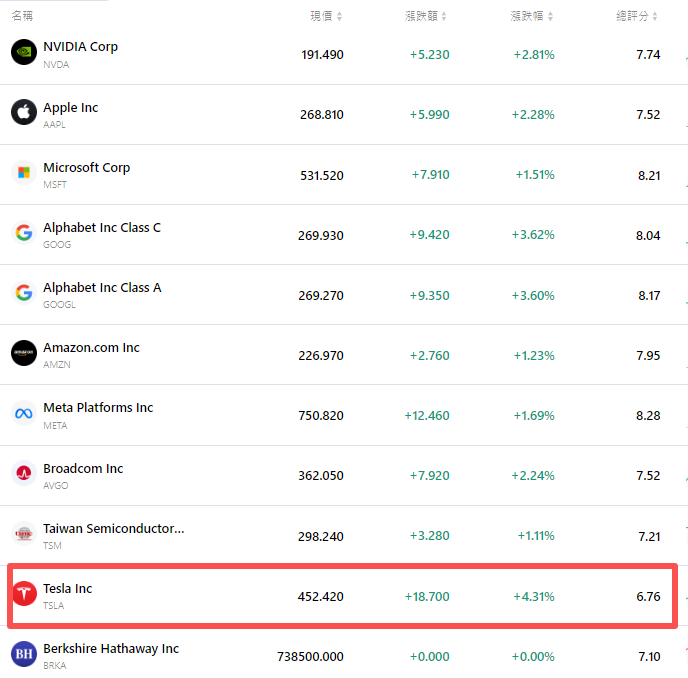Click the 名稱 column header
The width and height of the screenshot is (688, 678).
(x=22, y=16)
